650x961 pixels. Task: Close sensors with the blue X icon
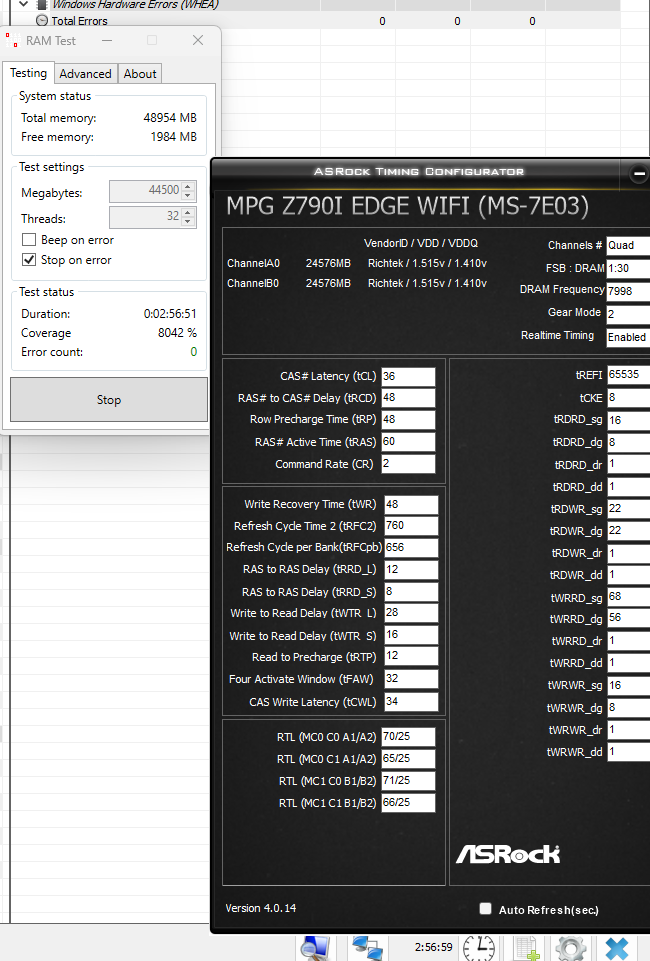616,948
